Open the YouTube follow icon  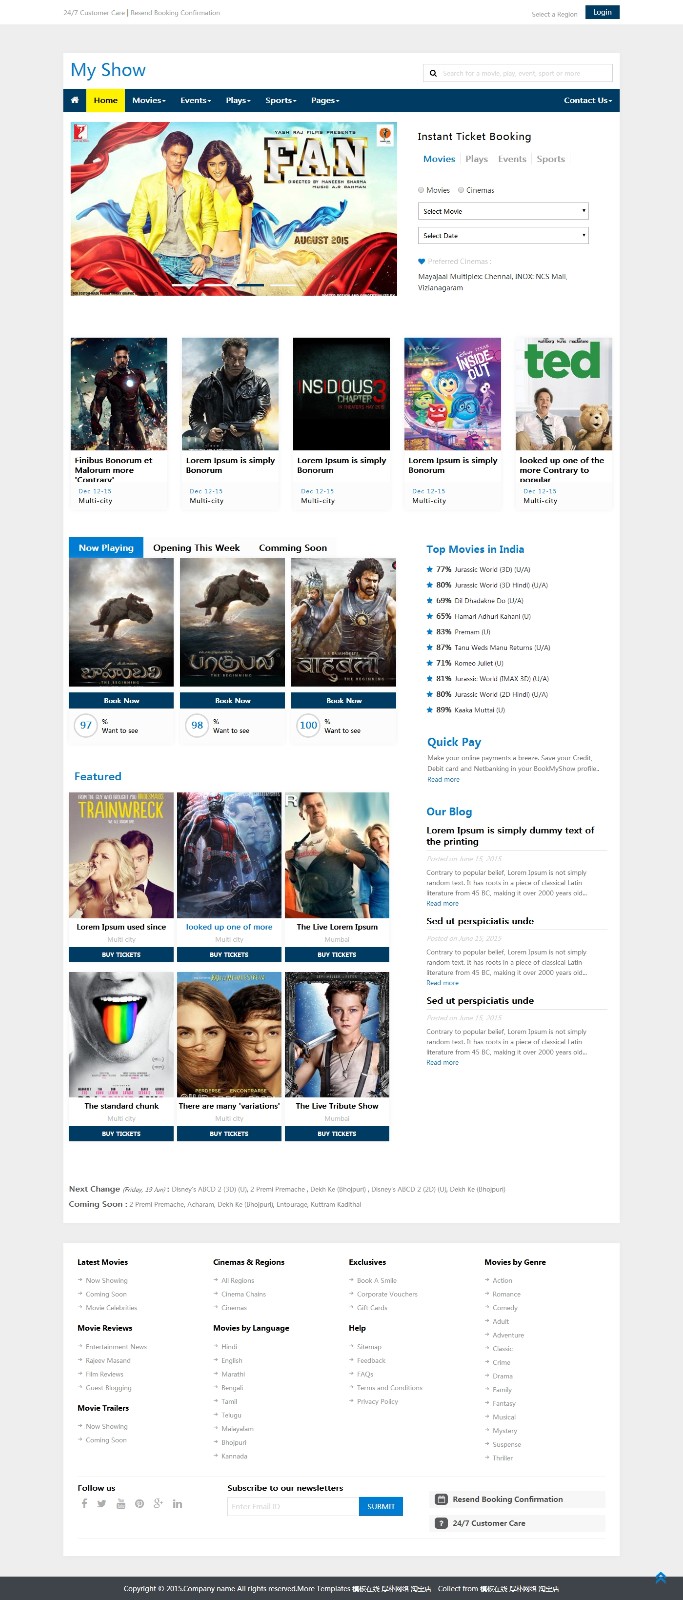pos(121,1504)
